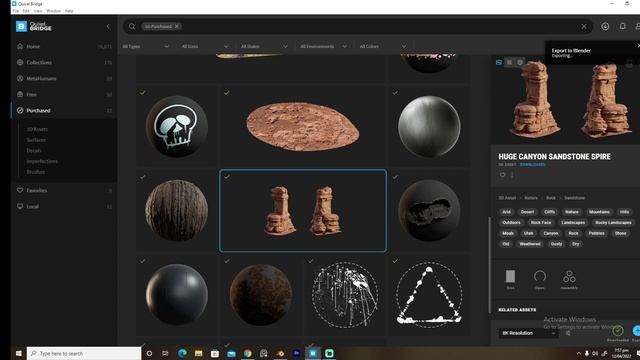Select the brushed gray metal sphere
This screenshot has height=360, width=640.
tap(429, 127)
